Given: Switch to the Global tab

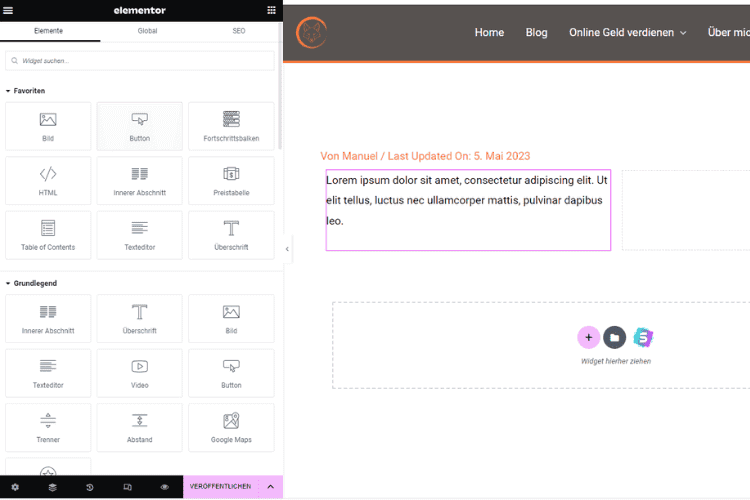Looking at the screenshot, I should (x=147, y=31).
